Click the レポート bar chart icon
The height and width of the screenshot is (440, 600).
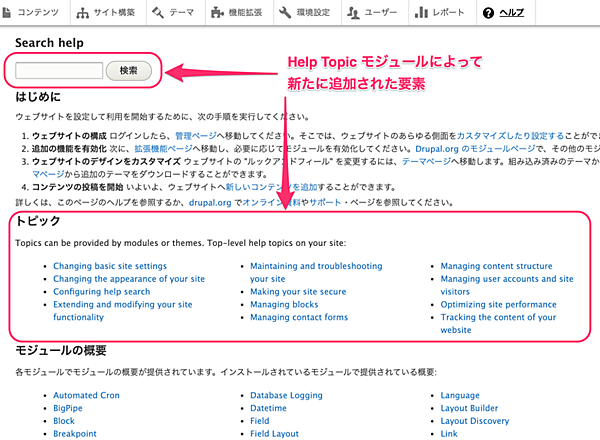(421, 13)
